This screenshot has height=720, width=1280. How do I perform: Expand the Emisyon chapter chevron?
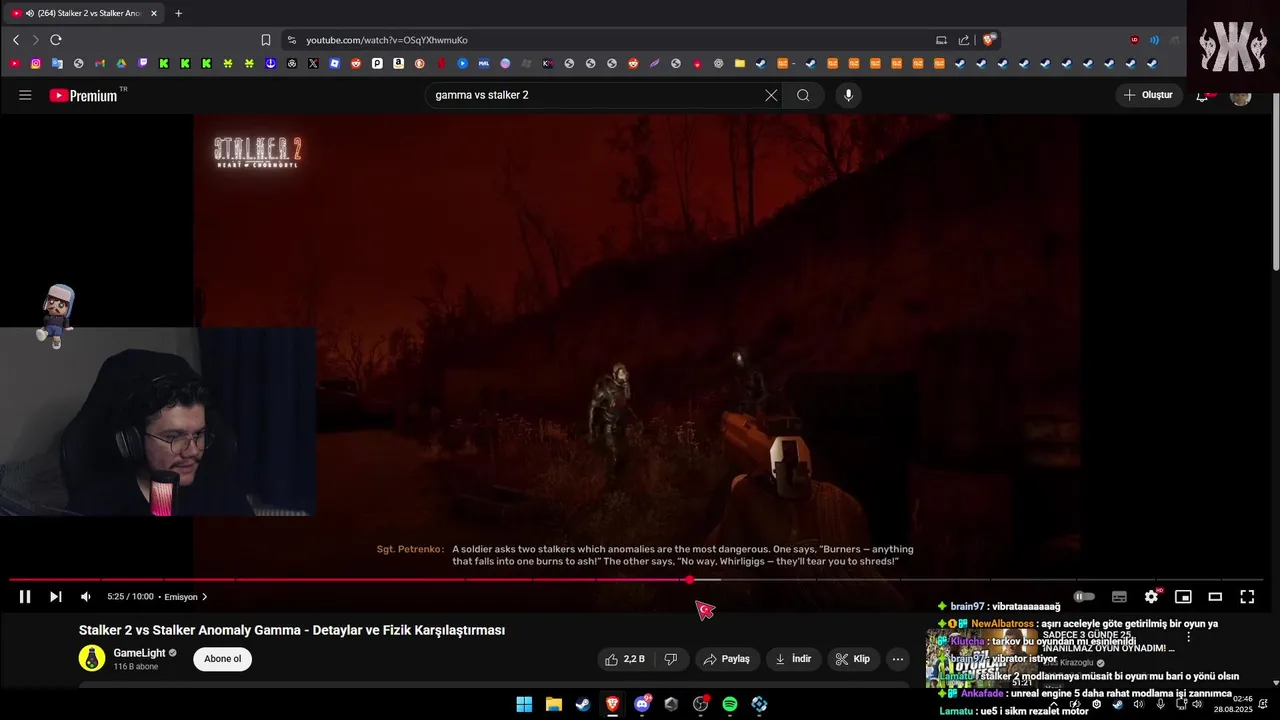coord(205,597)
